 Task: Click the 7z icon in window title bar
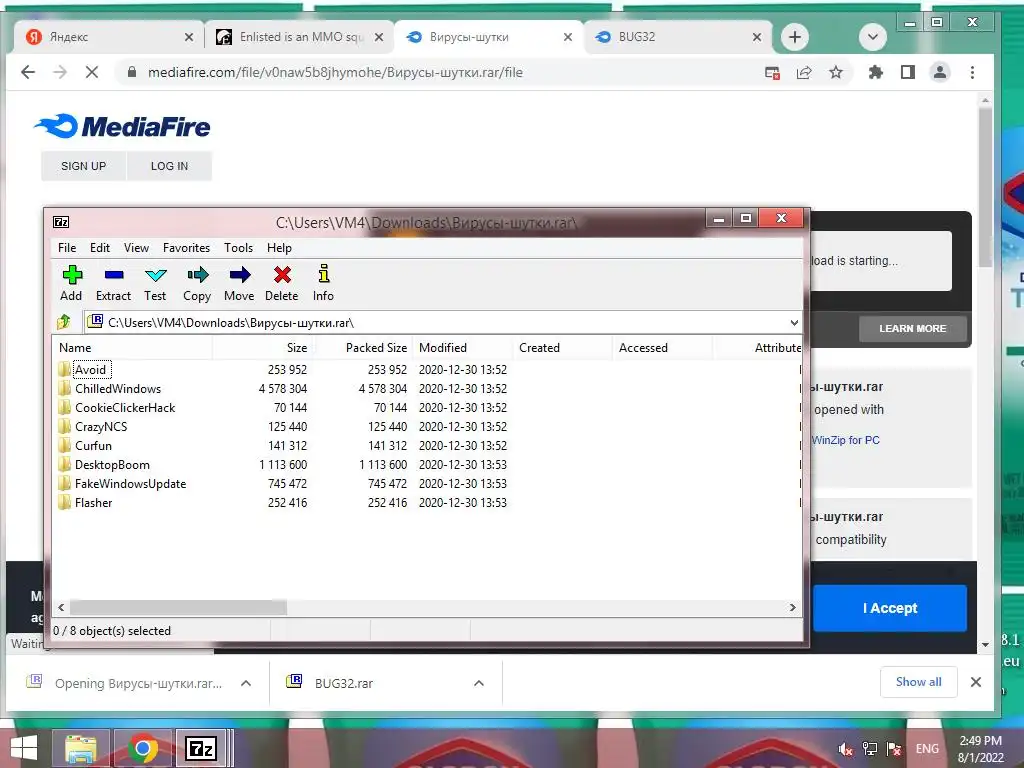tap(61, 222)
